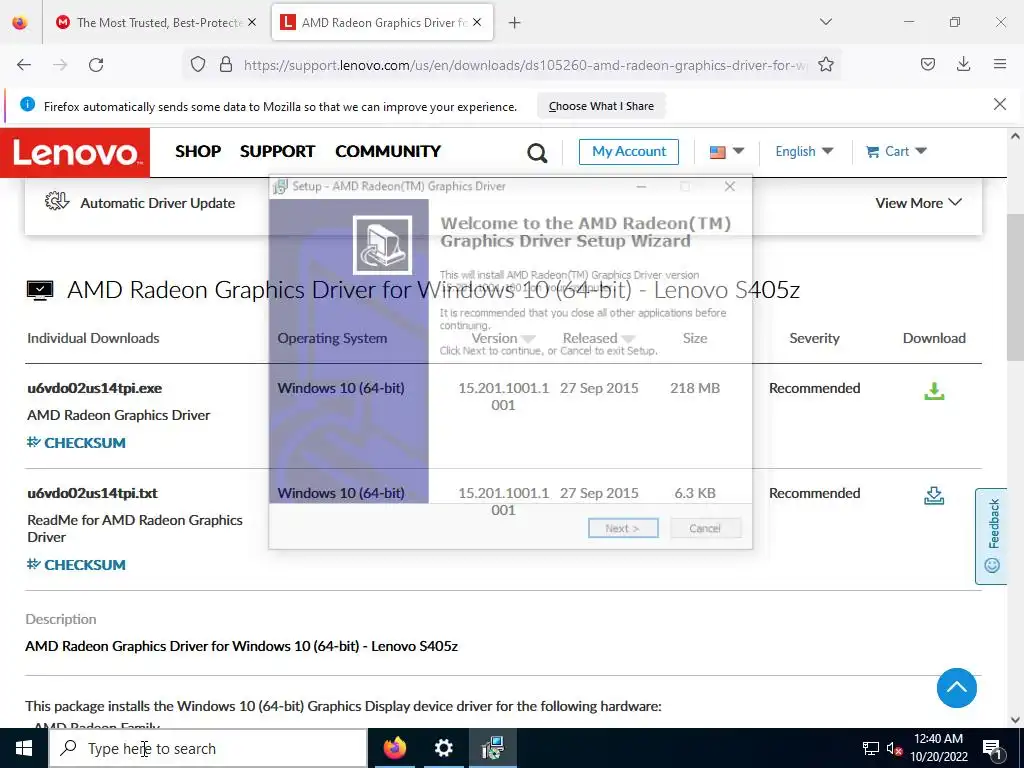Click the Firefox back arrow
The height and width of the screenshot is (768, 1024).
(x=24, y=65)
